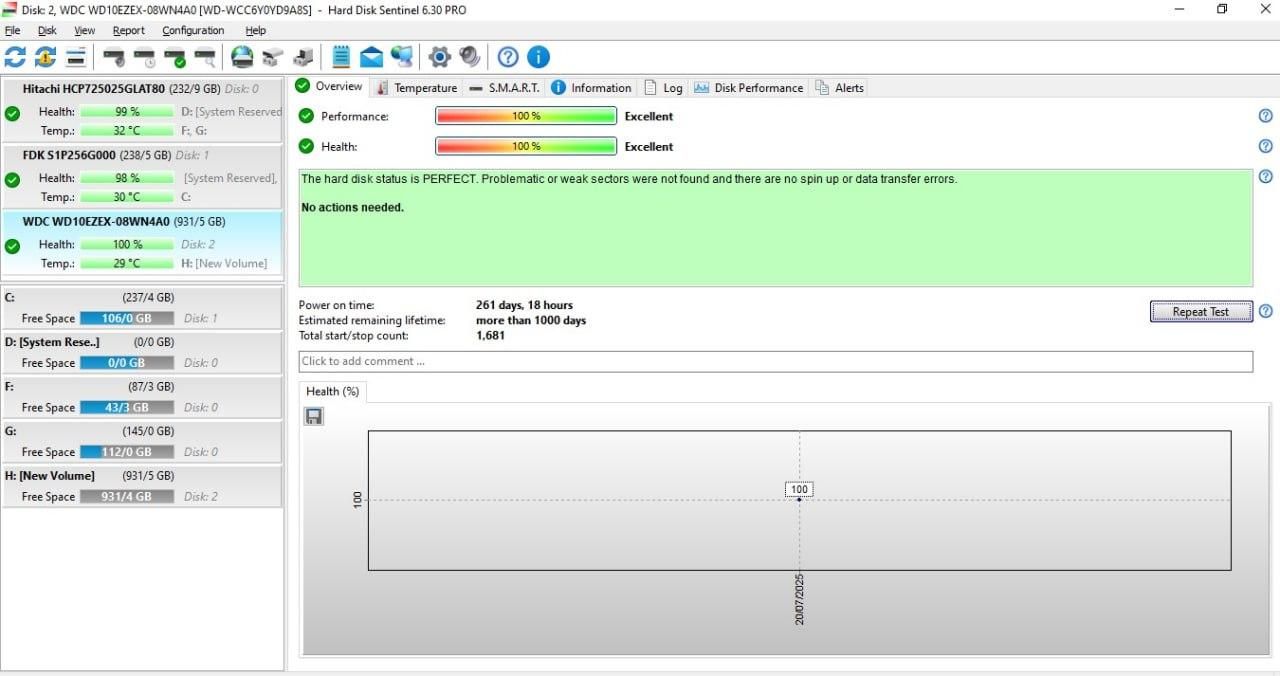
Task: Select the C: volume row
Action: click(142, 308)
